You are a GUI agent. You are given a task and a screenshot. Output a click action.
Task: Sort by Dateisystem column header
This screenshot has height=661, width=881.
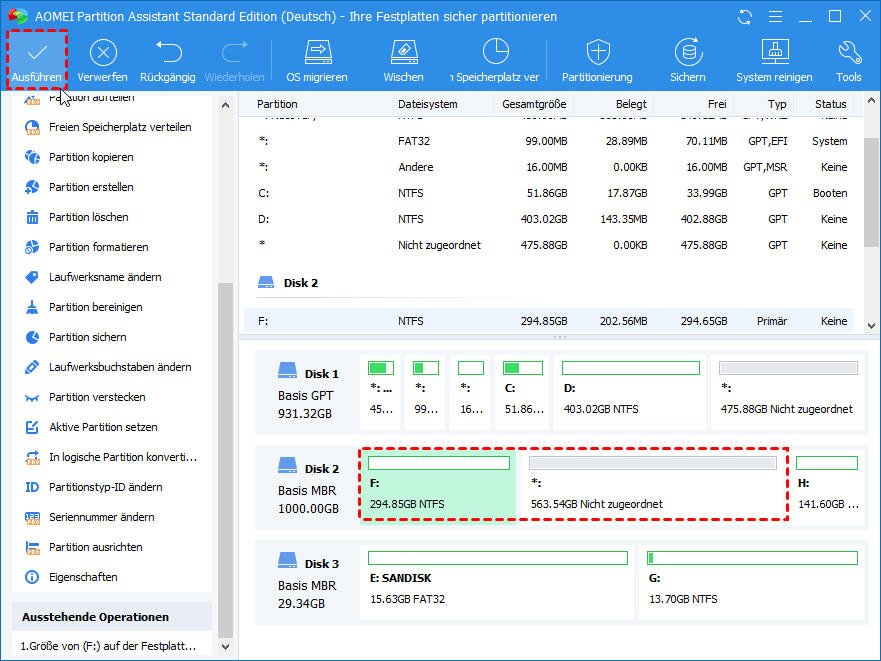point(428,104)
